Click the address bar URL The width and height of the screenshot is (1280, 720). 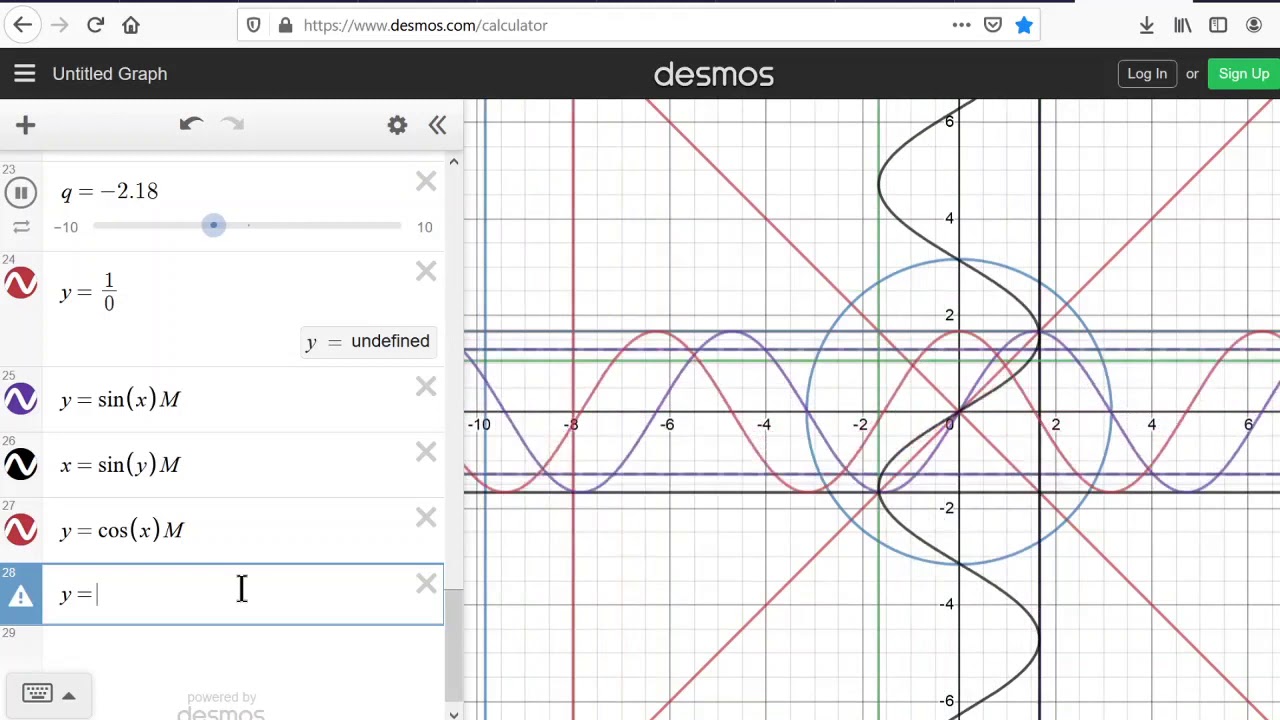pyautogui.click(x=425, y=25)
